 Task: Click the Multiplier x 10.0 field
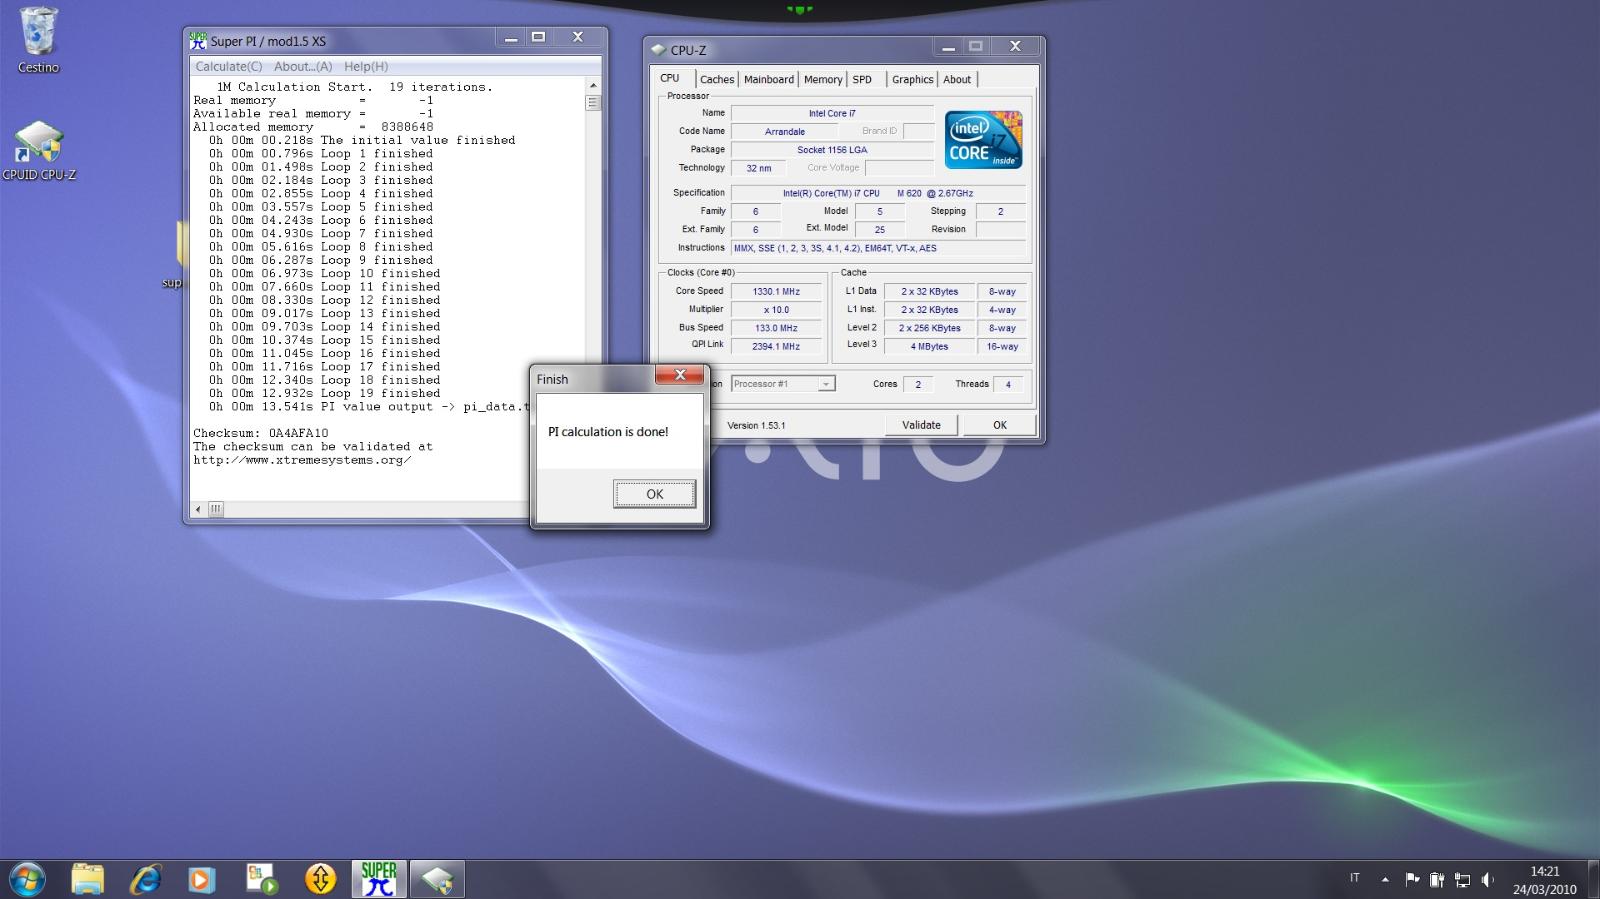[776, 310]
